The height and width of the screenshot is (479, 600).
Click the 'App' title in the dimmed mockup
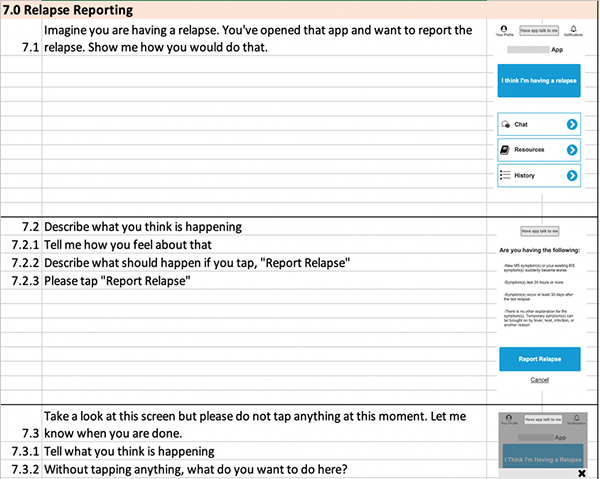[560, 437]
